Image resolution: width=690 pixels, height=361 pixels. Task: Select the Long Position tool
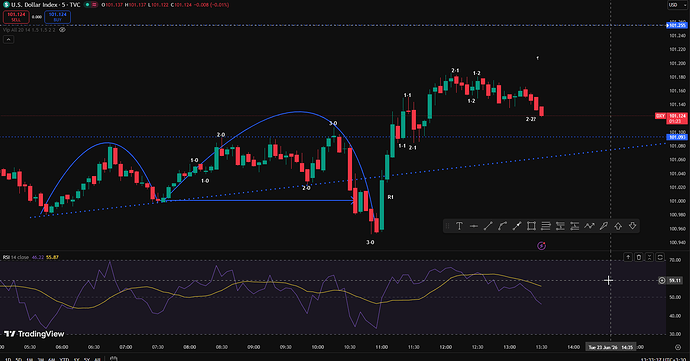560,226
